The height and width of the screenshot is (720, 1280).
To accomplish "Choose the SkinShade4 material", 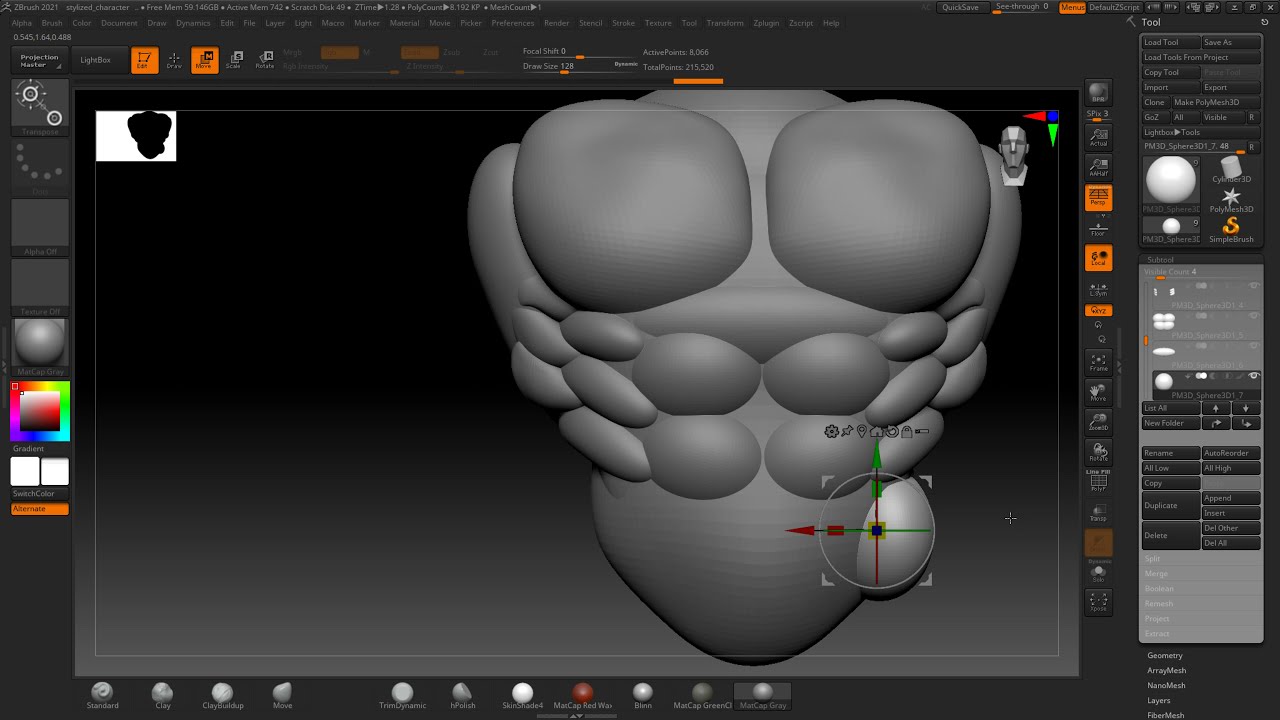I will (x=522, y=696).
